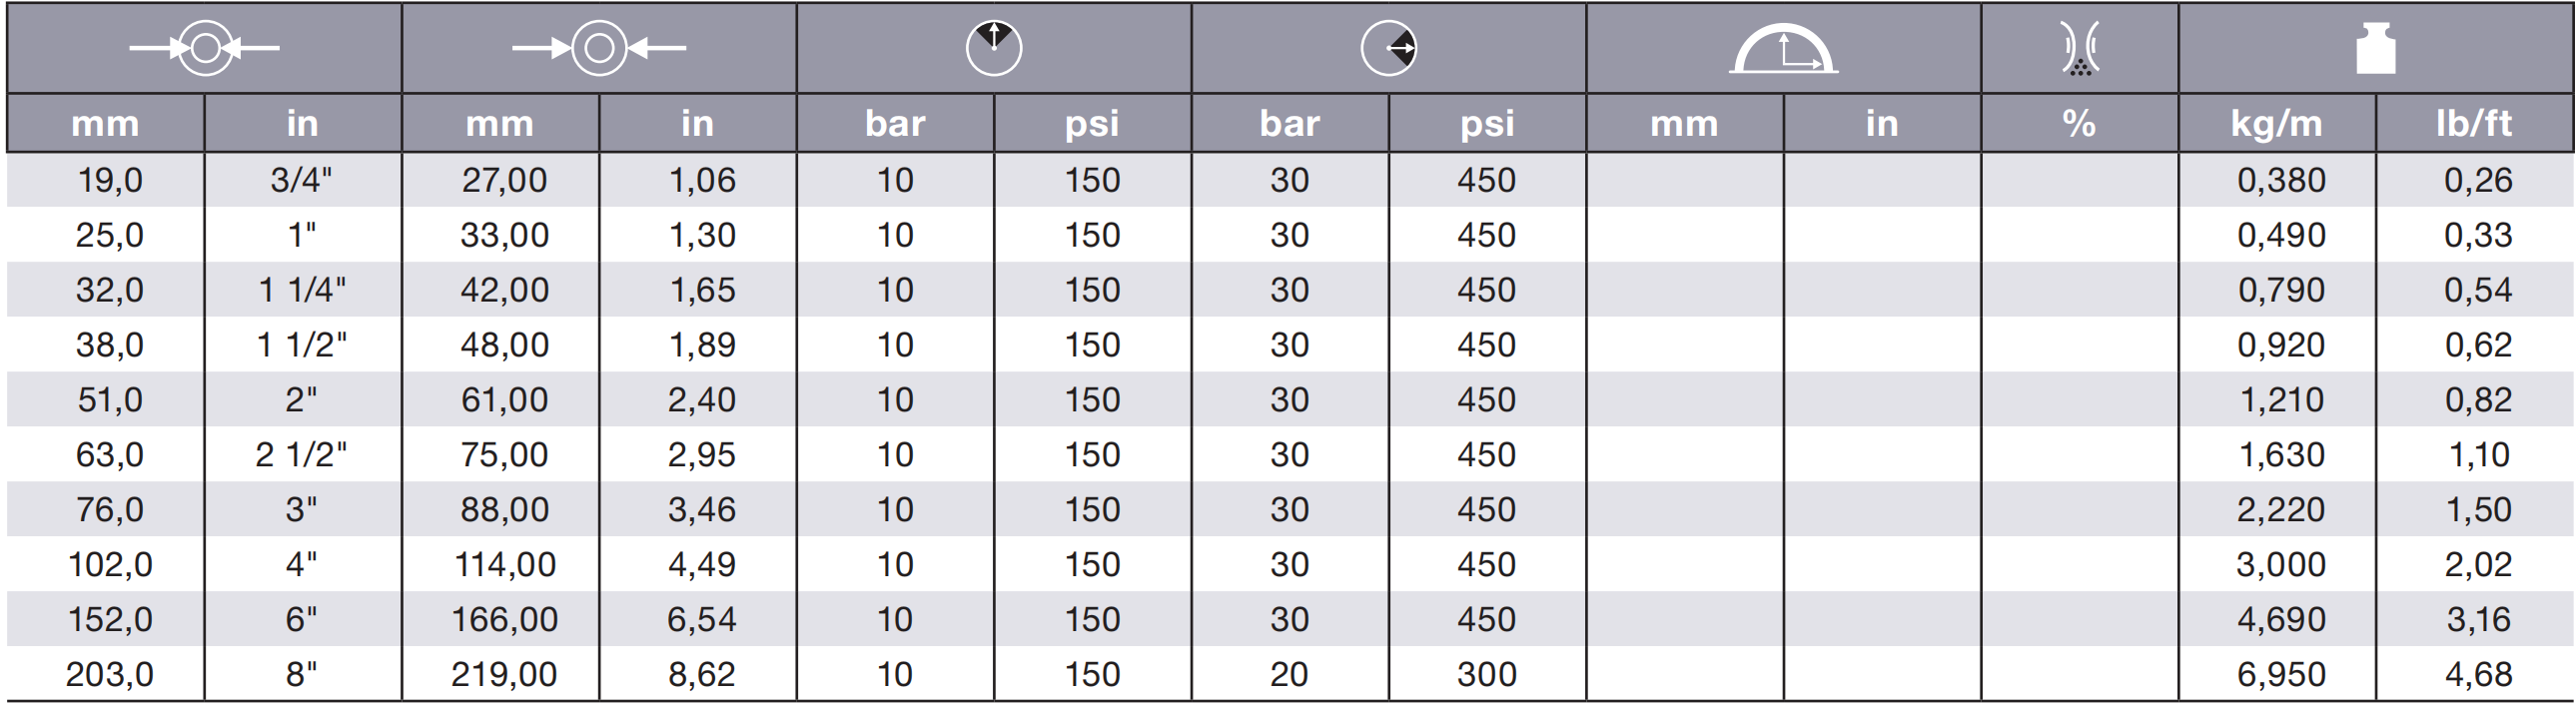2576x704 pixels.
Task: Click the vacuum percentage icon
Action: pyautogui.click(x=2080, y=50)
